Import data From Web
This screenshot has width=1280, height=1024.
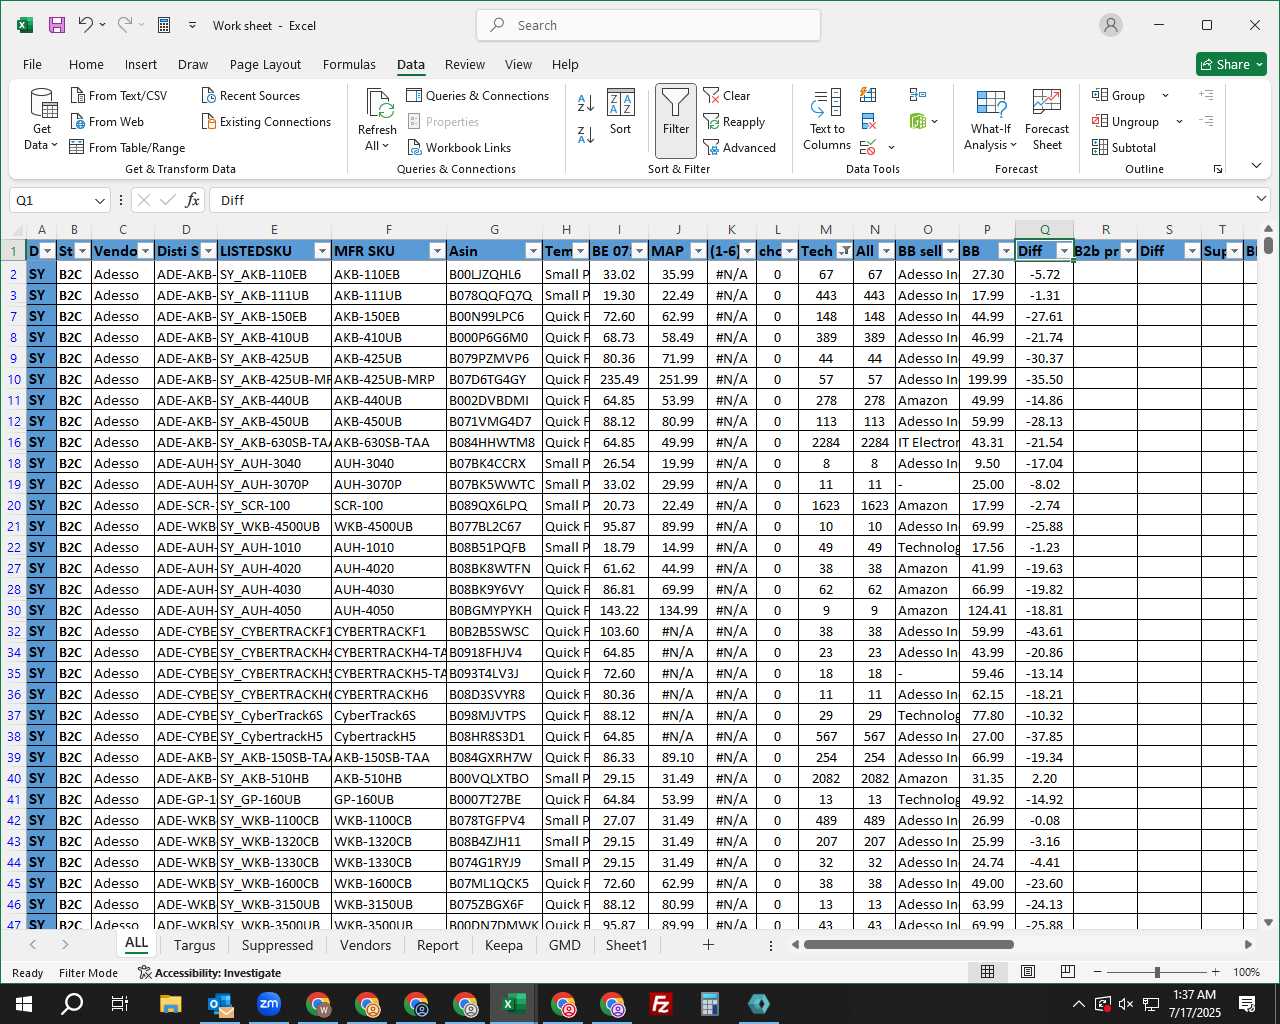point(107,121)
